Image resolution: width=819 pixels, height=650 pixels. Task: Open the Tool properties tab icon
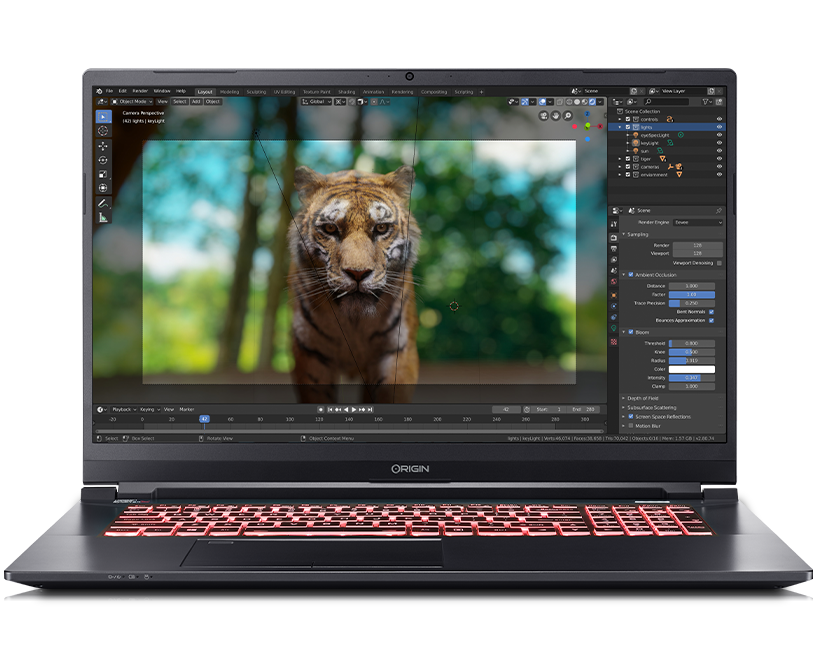[x=614, y=224]
